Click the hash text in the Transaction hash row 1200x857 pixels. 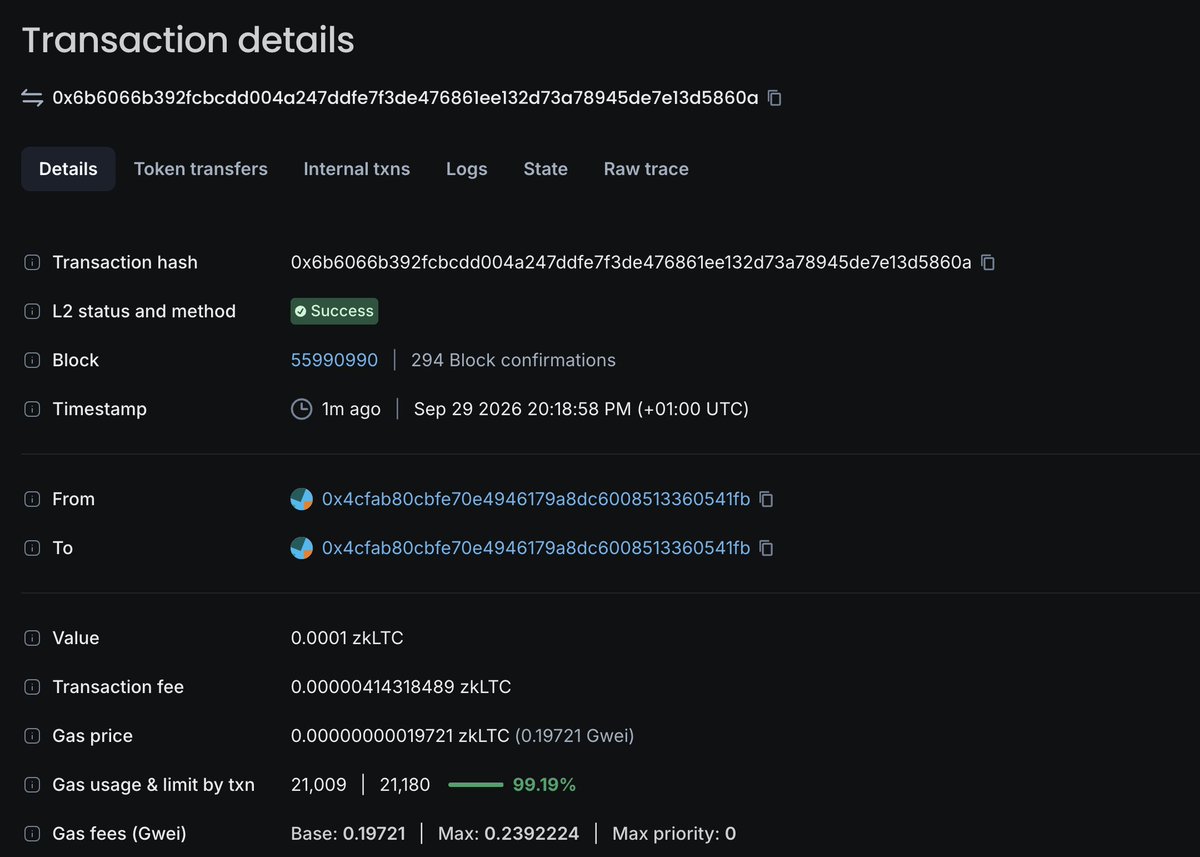pos(631,262)
